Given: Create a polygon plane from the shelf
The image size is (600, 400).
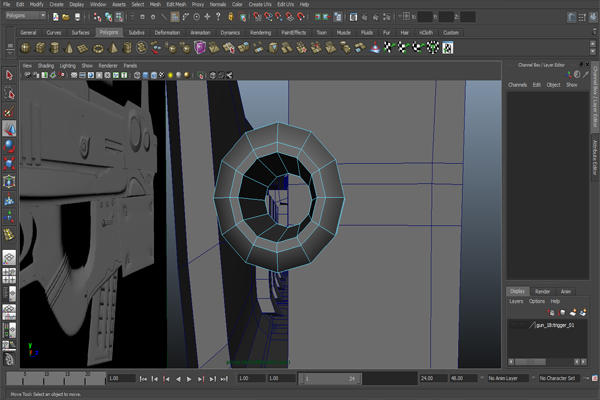Looking at the screenshot, I should [83, 48].
